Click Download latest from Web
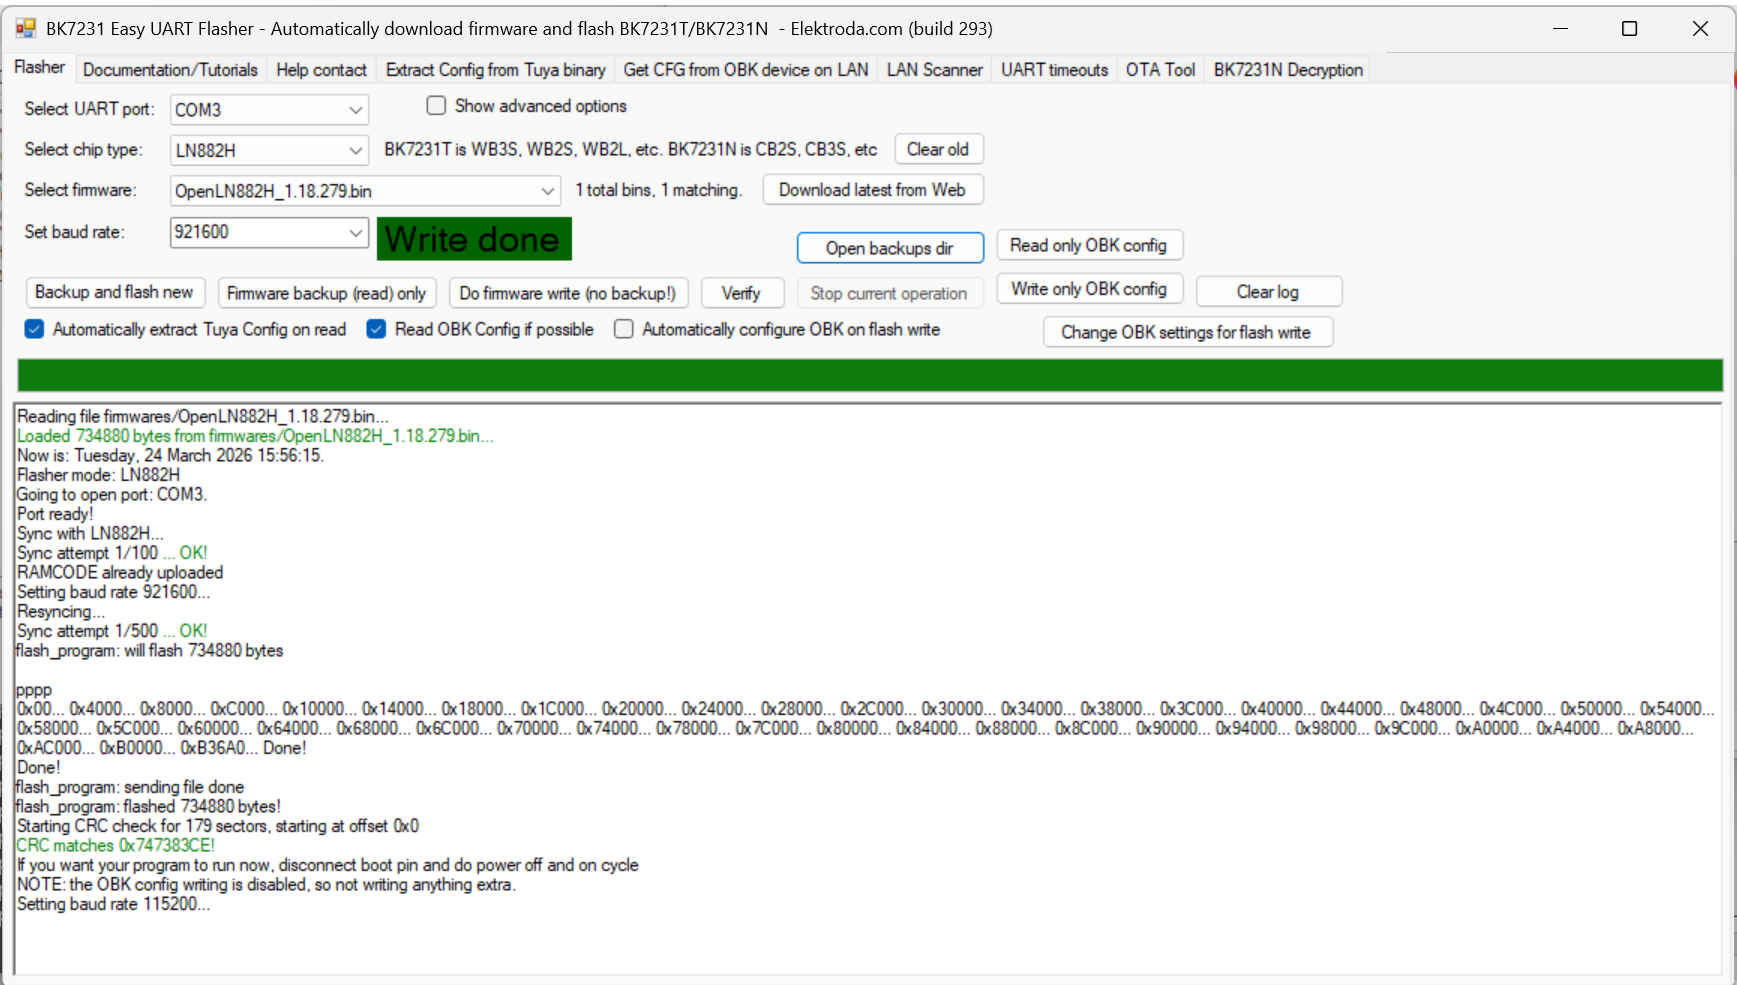 [x=873, y=190]
